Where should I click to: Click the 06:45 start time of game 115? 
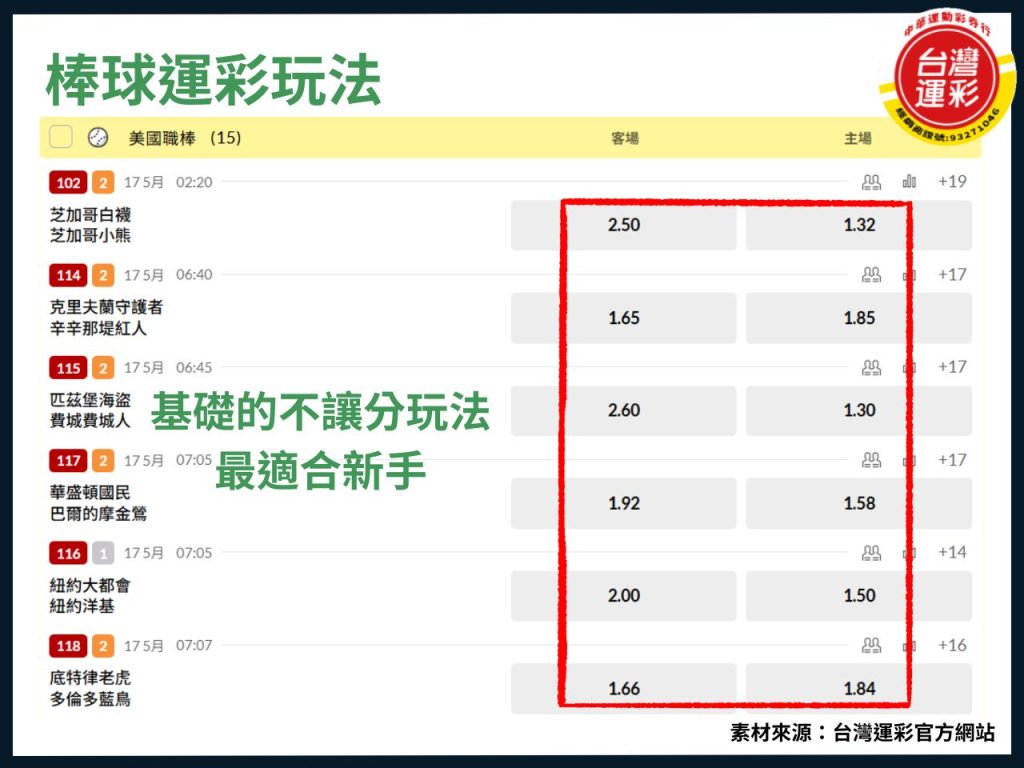[x=194, y=368]
